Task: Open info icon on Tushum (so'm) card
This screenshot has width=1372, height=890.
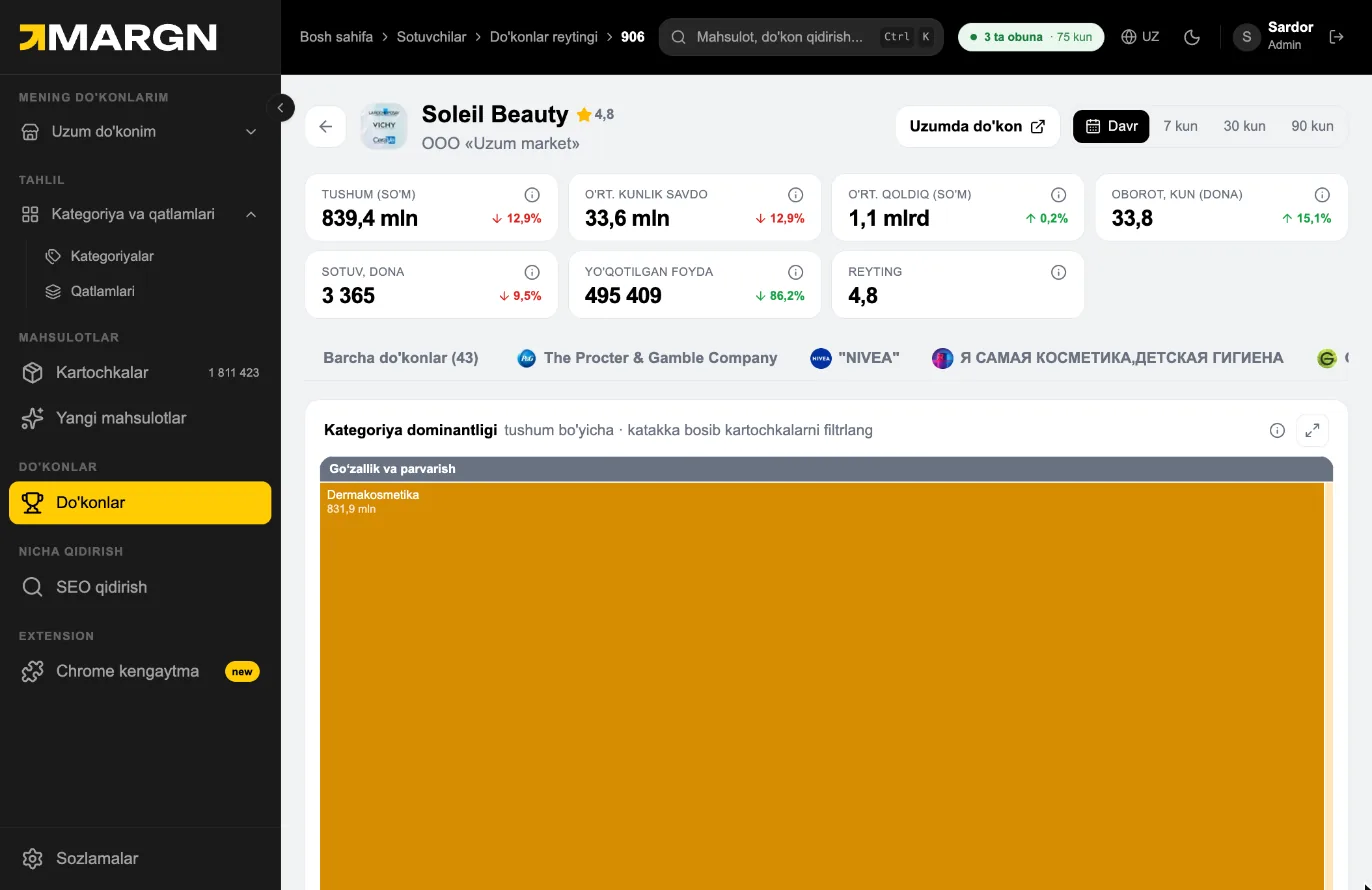Action: 532,195
